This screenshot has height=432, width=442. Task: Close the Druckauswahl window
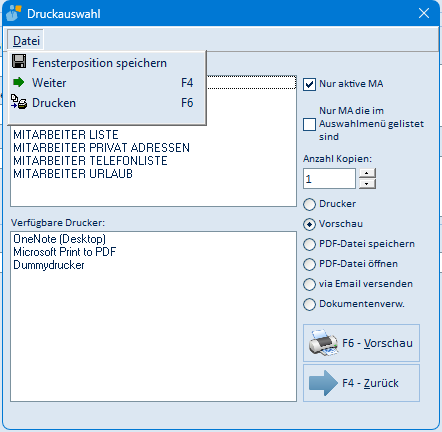(x=424, y=13)
